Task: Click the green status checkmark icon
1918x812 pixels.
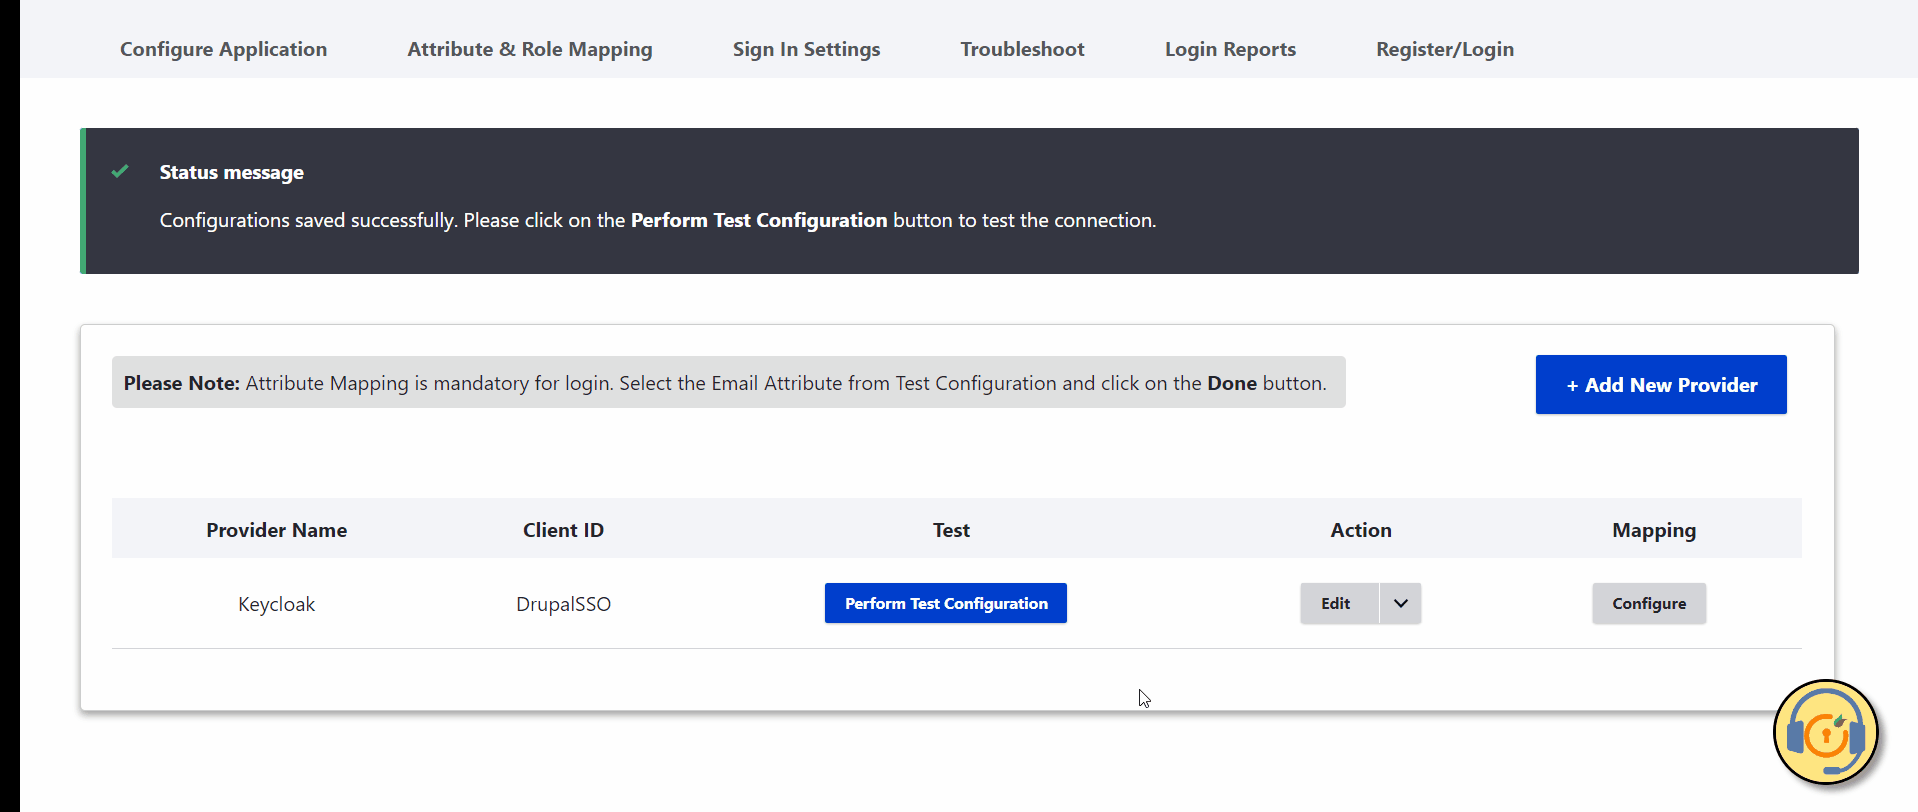Action: pos(120,171)
